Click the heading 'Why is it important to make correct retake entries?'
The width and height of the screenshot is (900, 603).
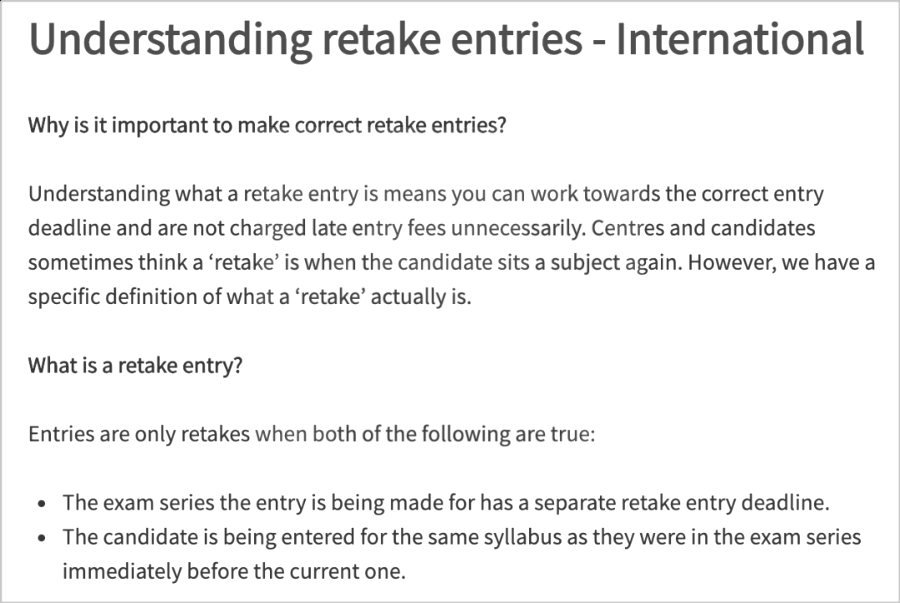pos(267,125)
